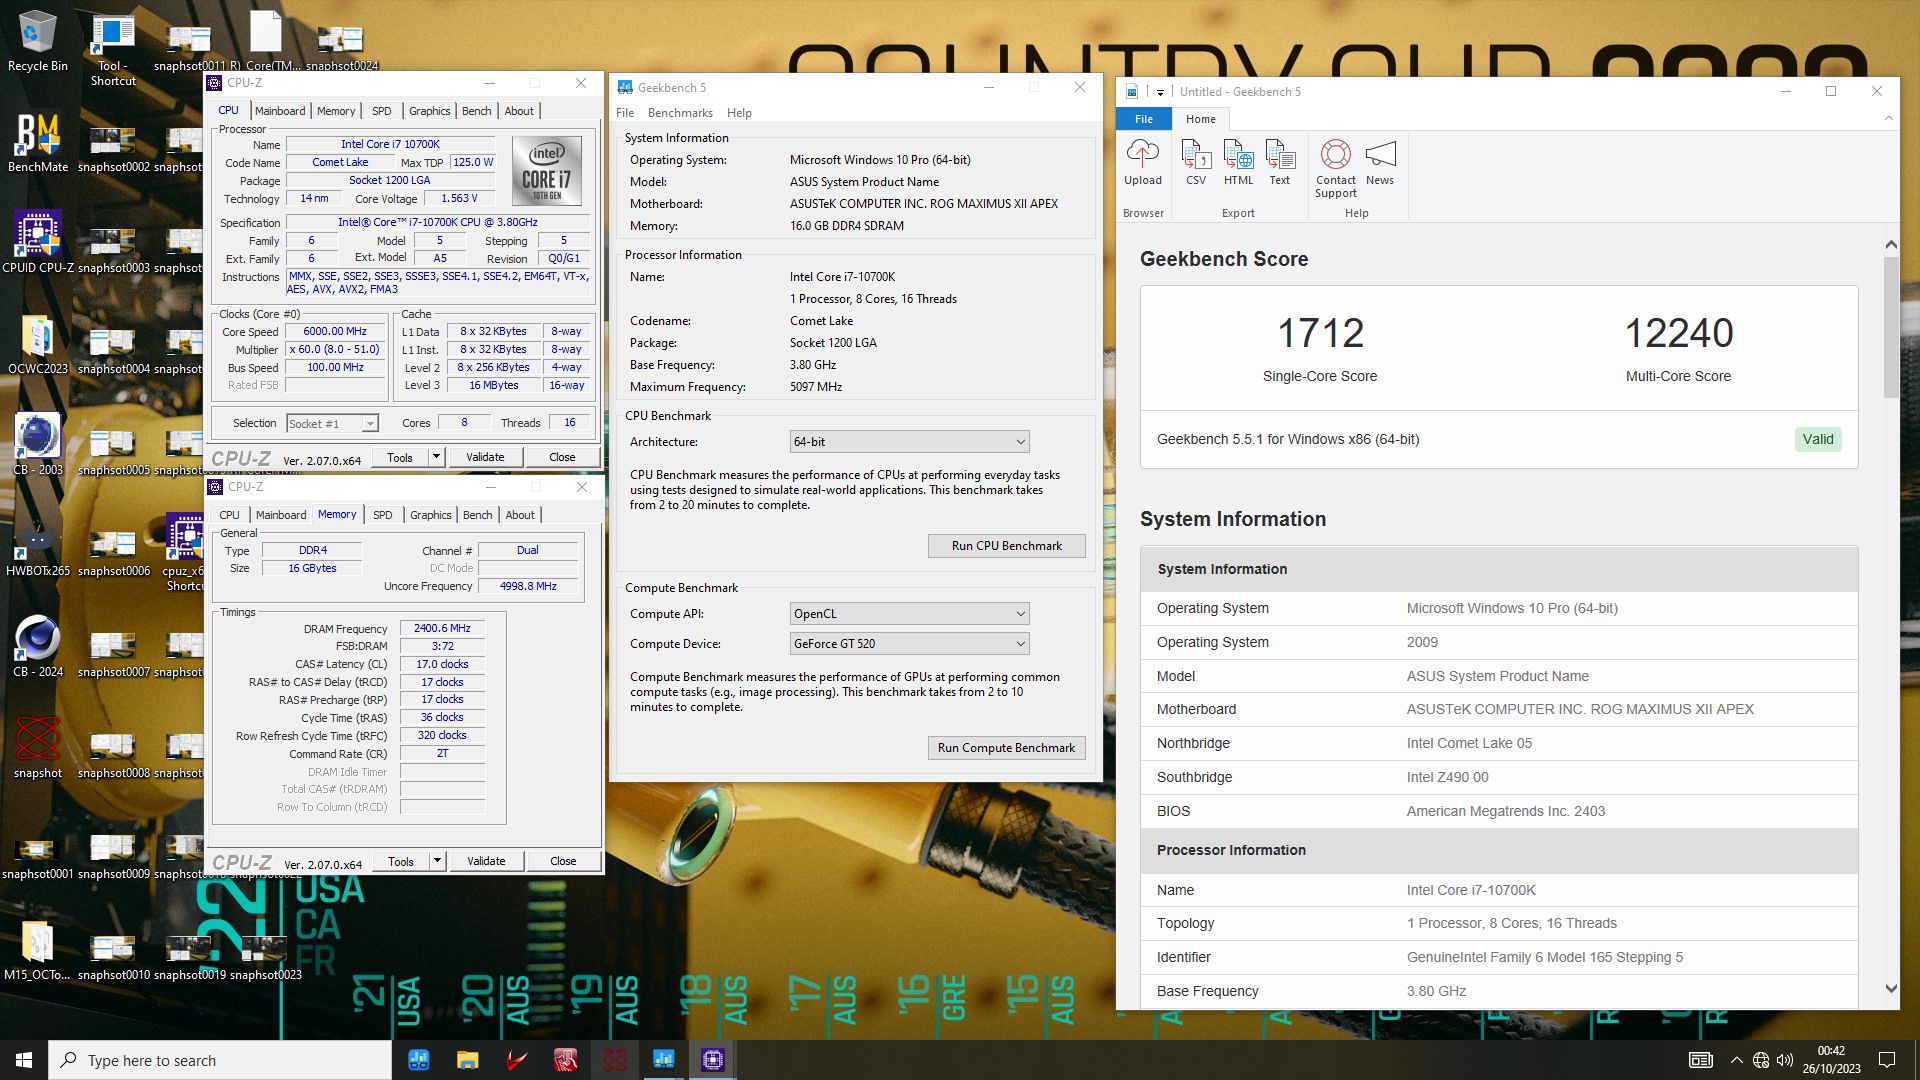Image resolution: width=1920 pixels, height=1080 pixels.
Task: Click the Uncore Frequency 4998.8 MHz field
Action: pyautogui.click(x=528, y=586)
